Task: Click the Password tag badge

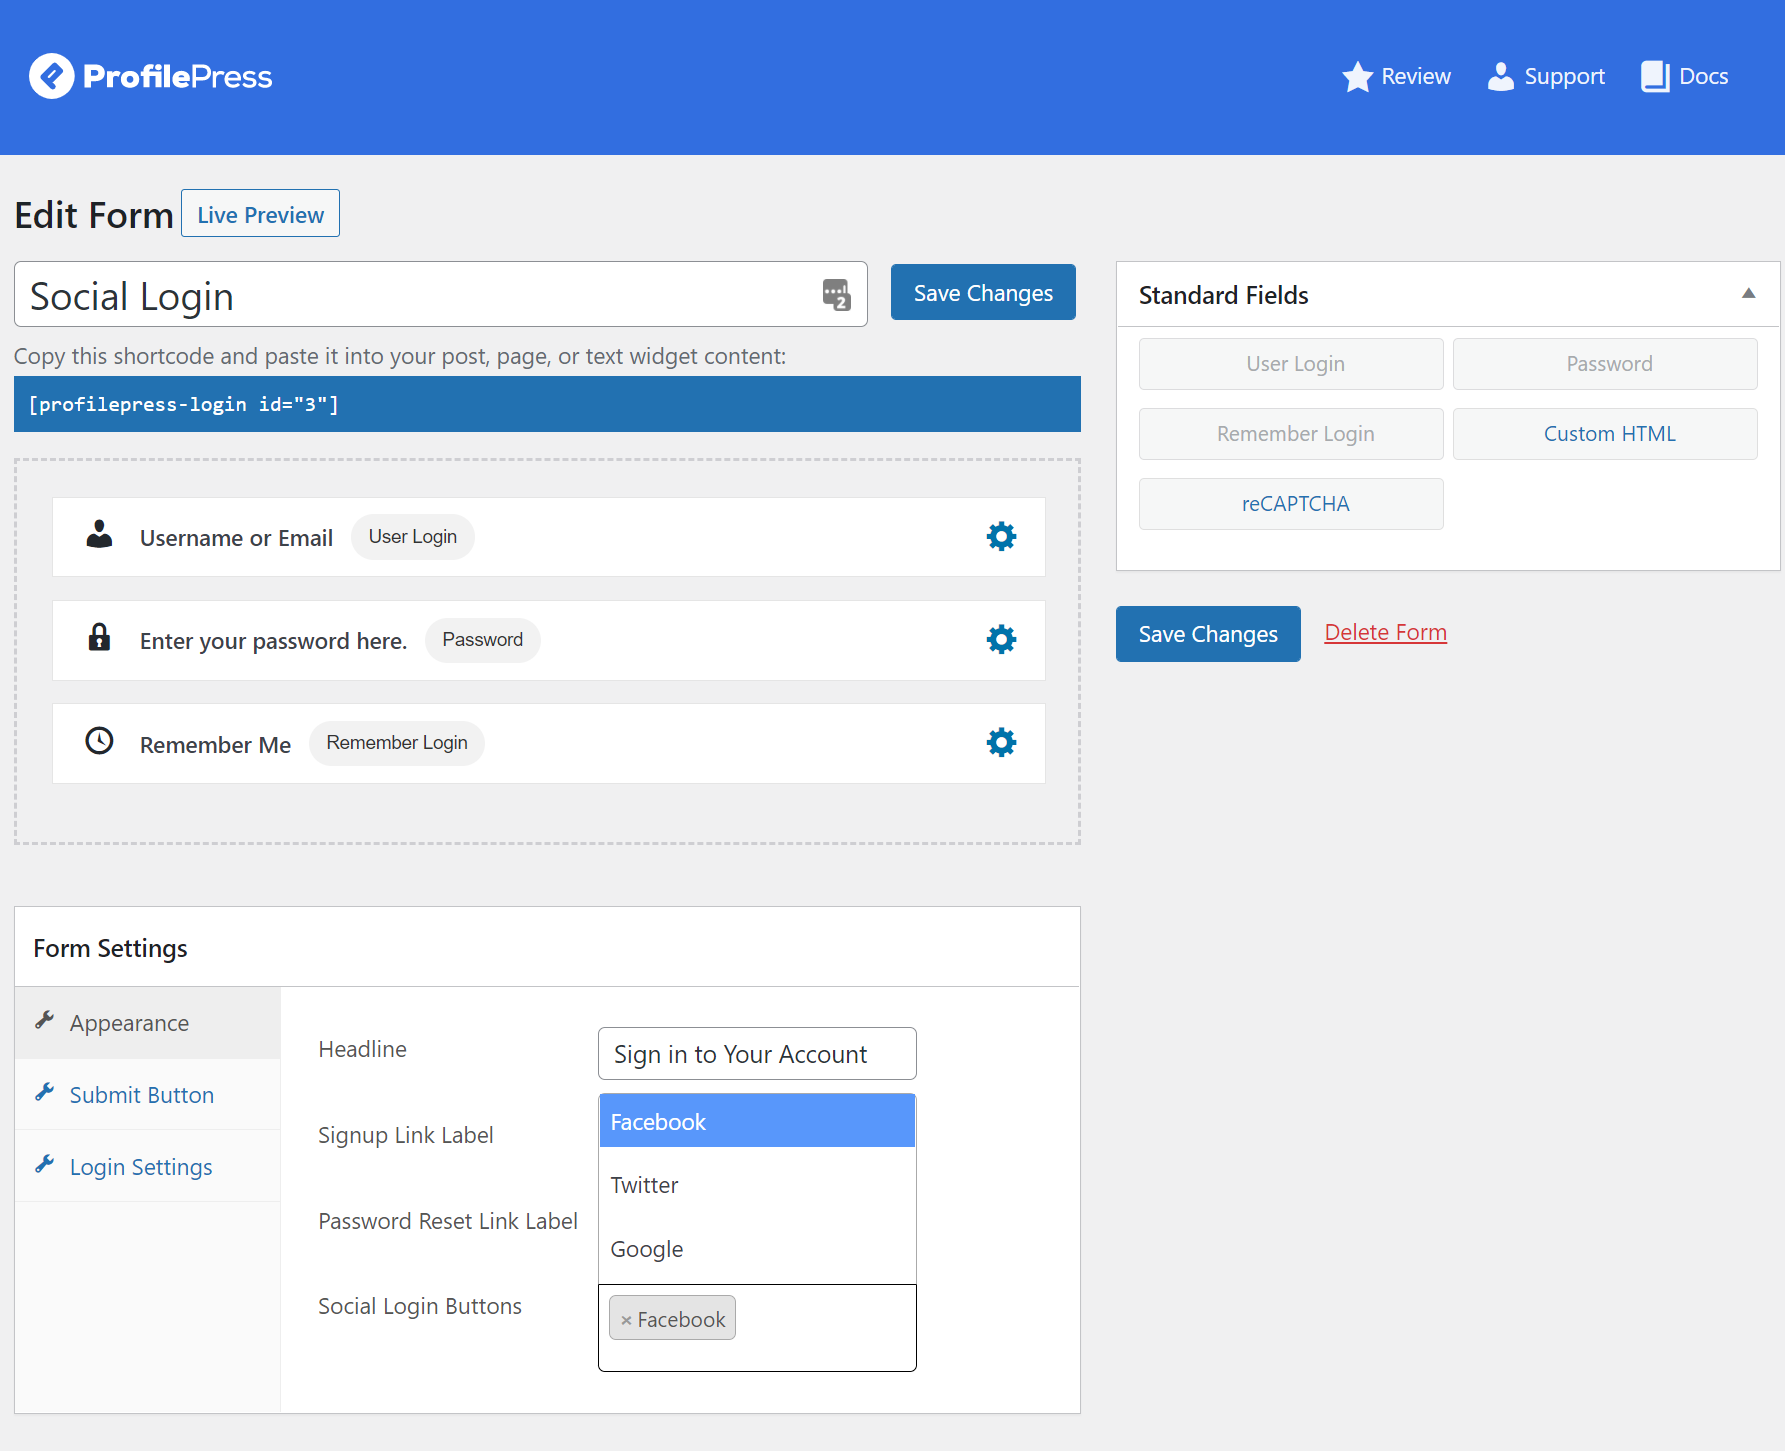Action: click(483, 640)
